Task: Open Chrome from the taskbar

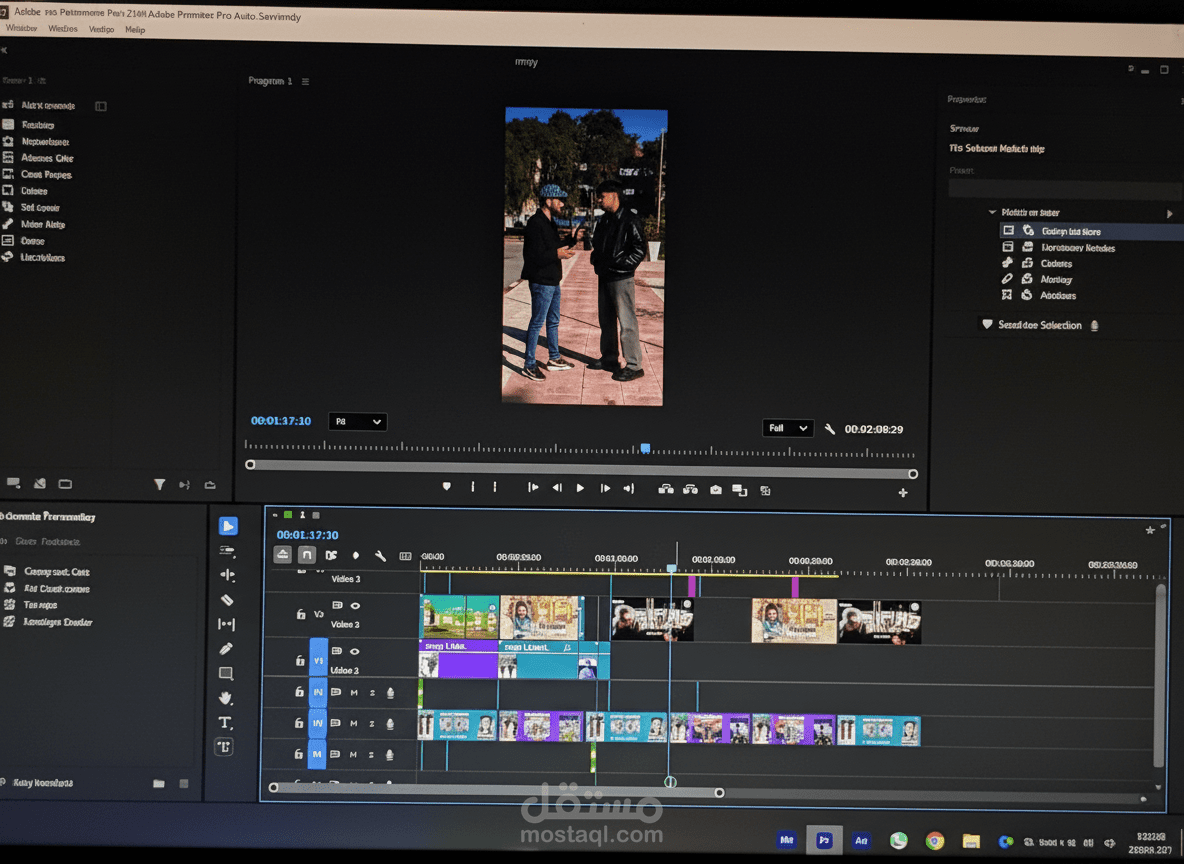Action: pos(935,841)
